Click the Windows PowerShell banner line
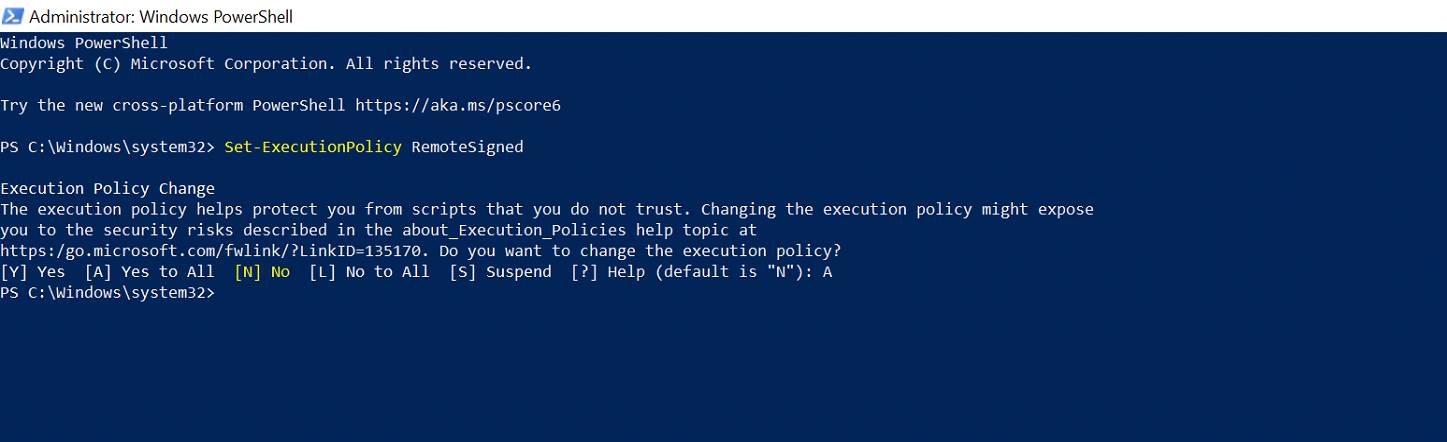This screenshot has height=442, width=1447. (84, 43)
